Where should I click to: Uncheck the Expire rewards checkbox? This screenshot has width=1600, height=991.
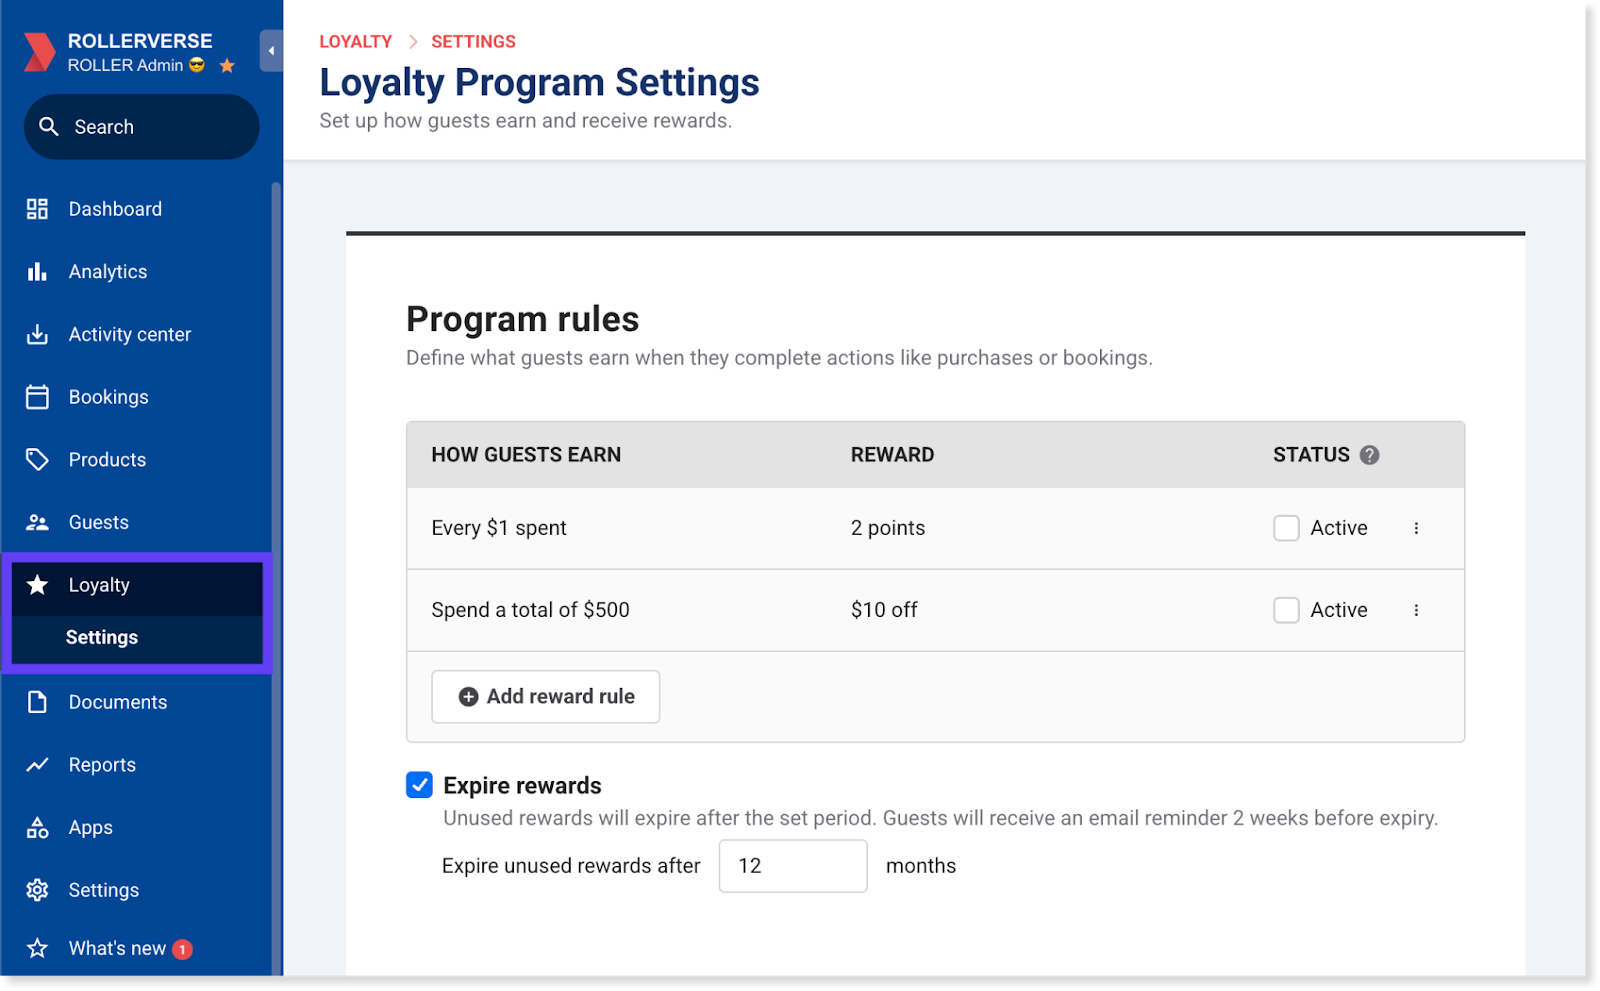(x=419, y=785)
